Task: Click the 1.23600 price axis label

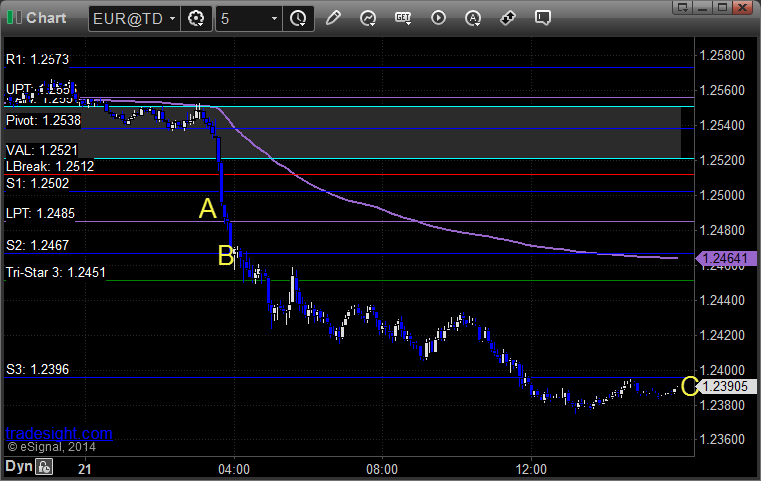Action: (x=722, y=439)
